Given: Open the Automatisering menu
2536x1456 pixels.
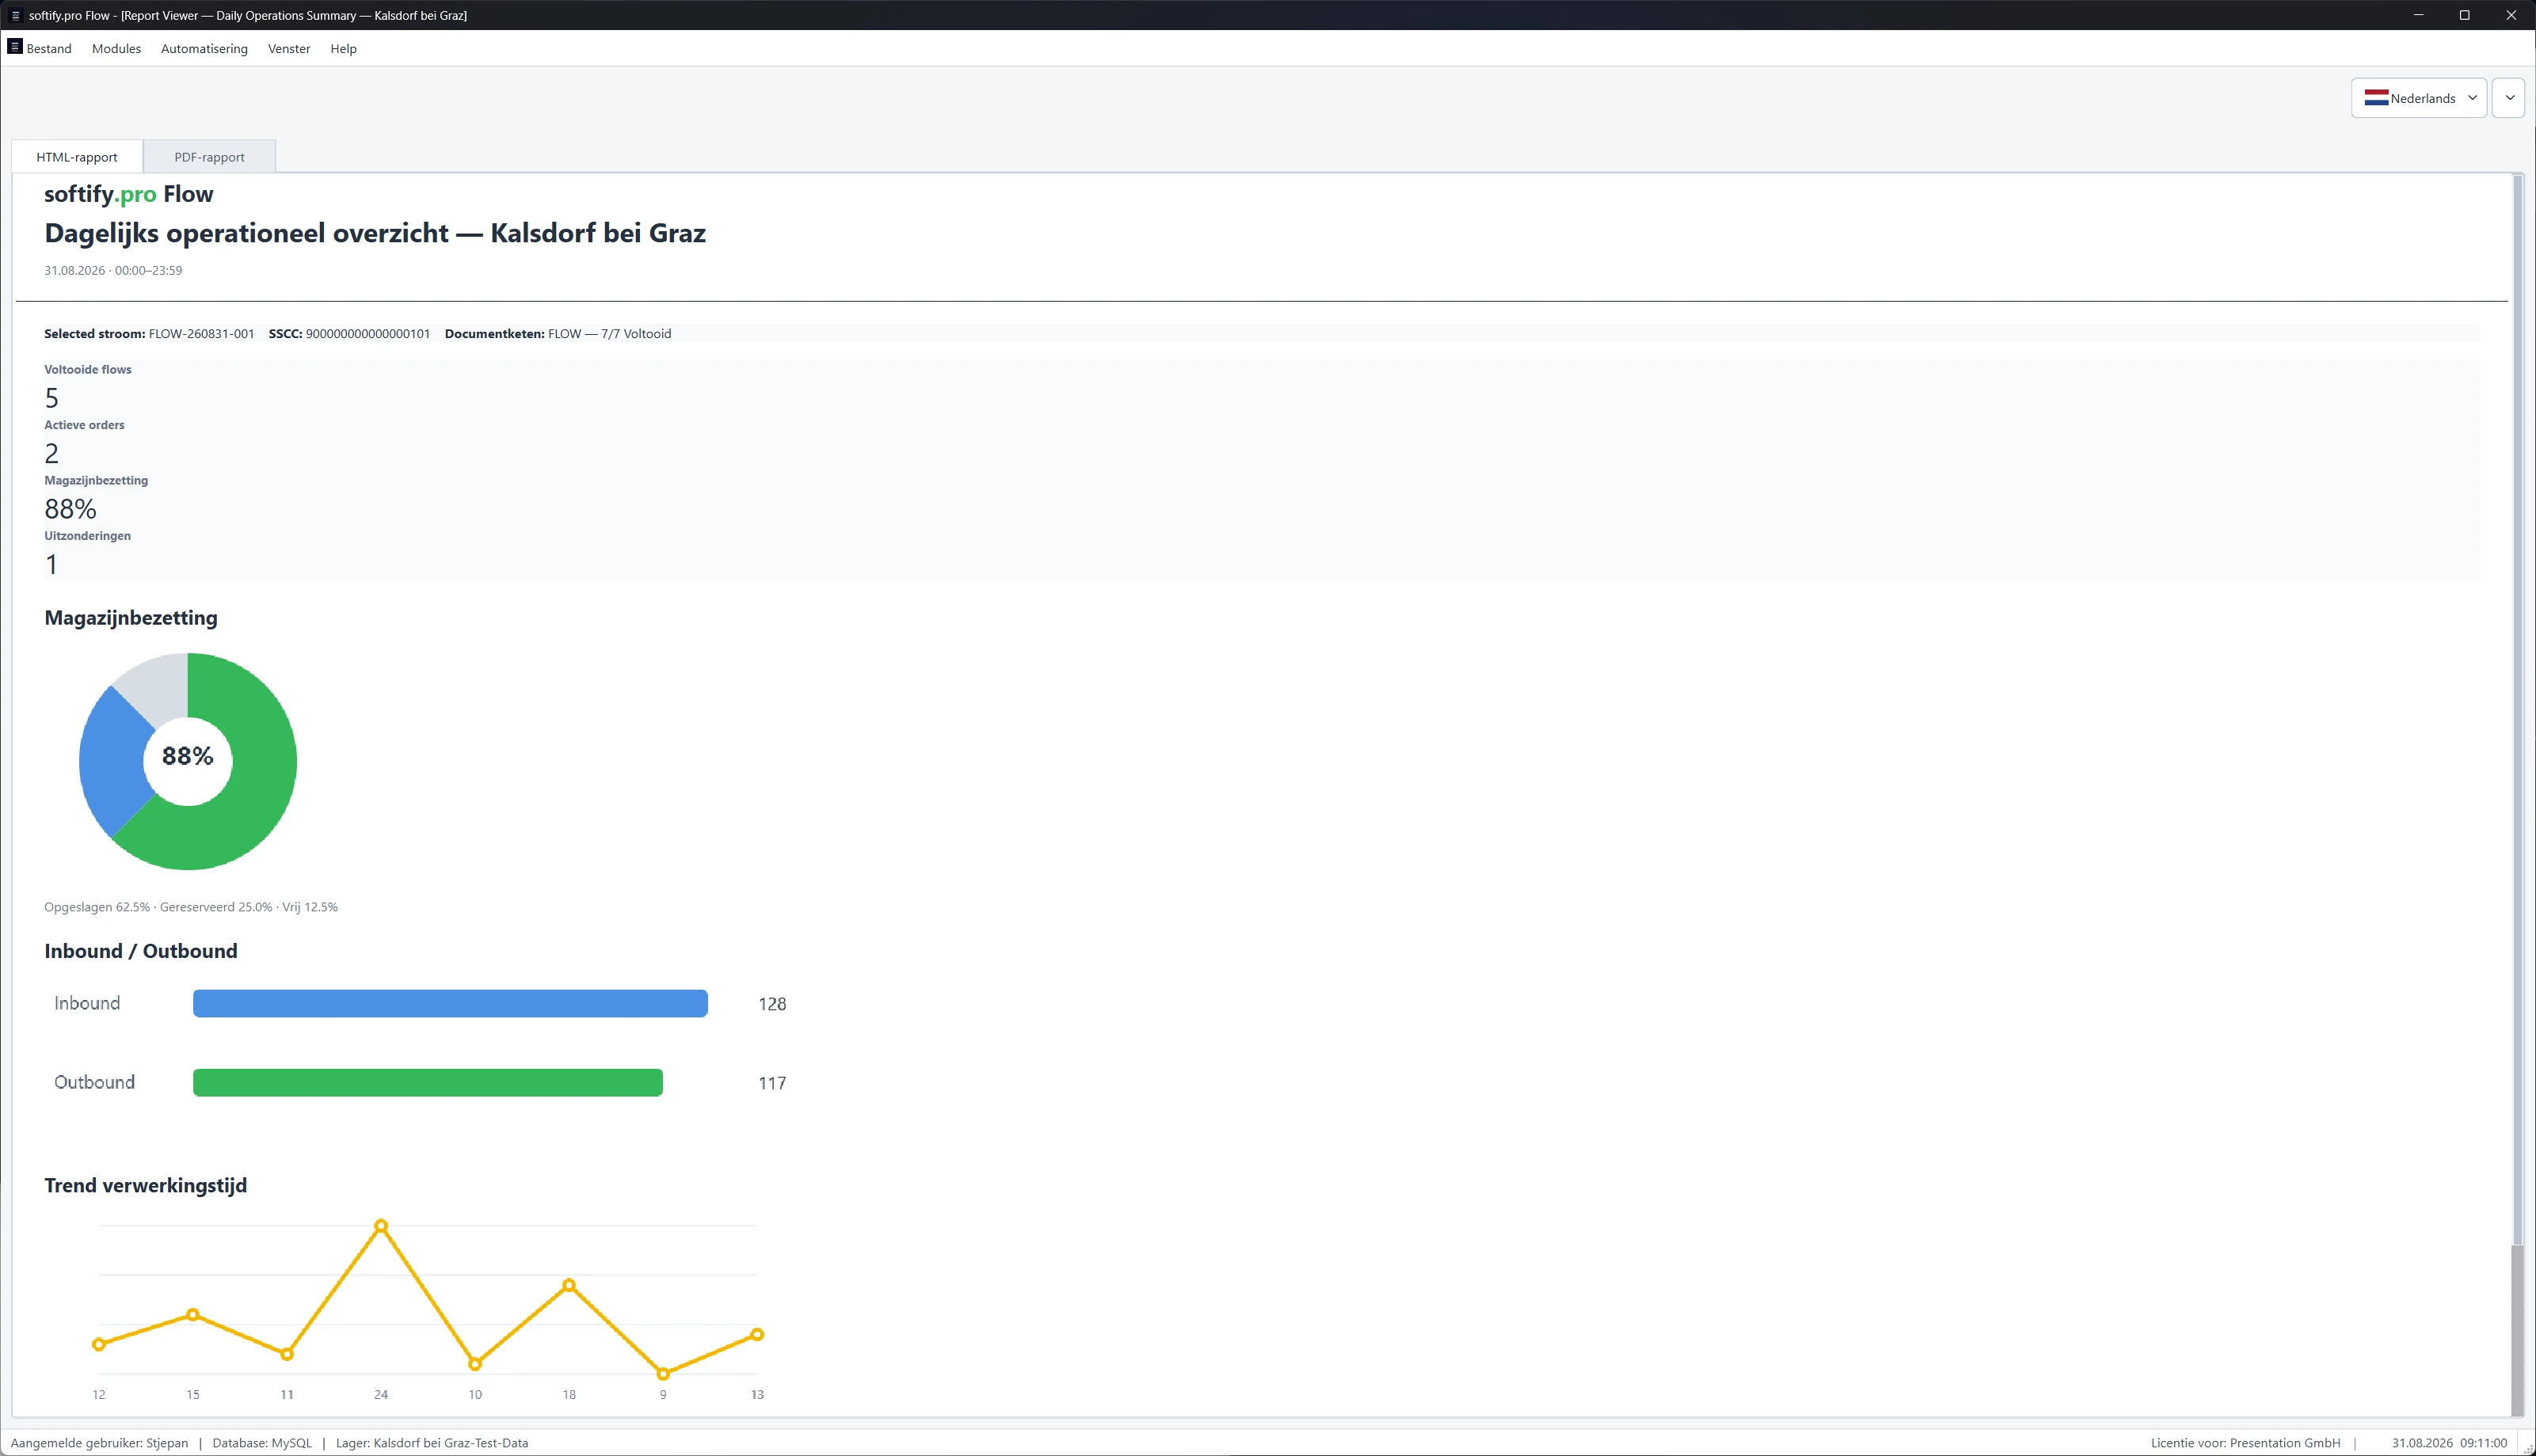Looking at the screenshot, I should (204, 48).
